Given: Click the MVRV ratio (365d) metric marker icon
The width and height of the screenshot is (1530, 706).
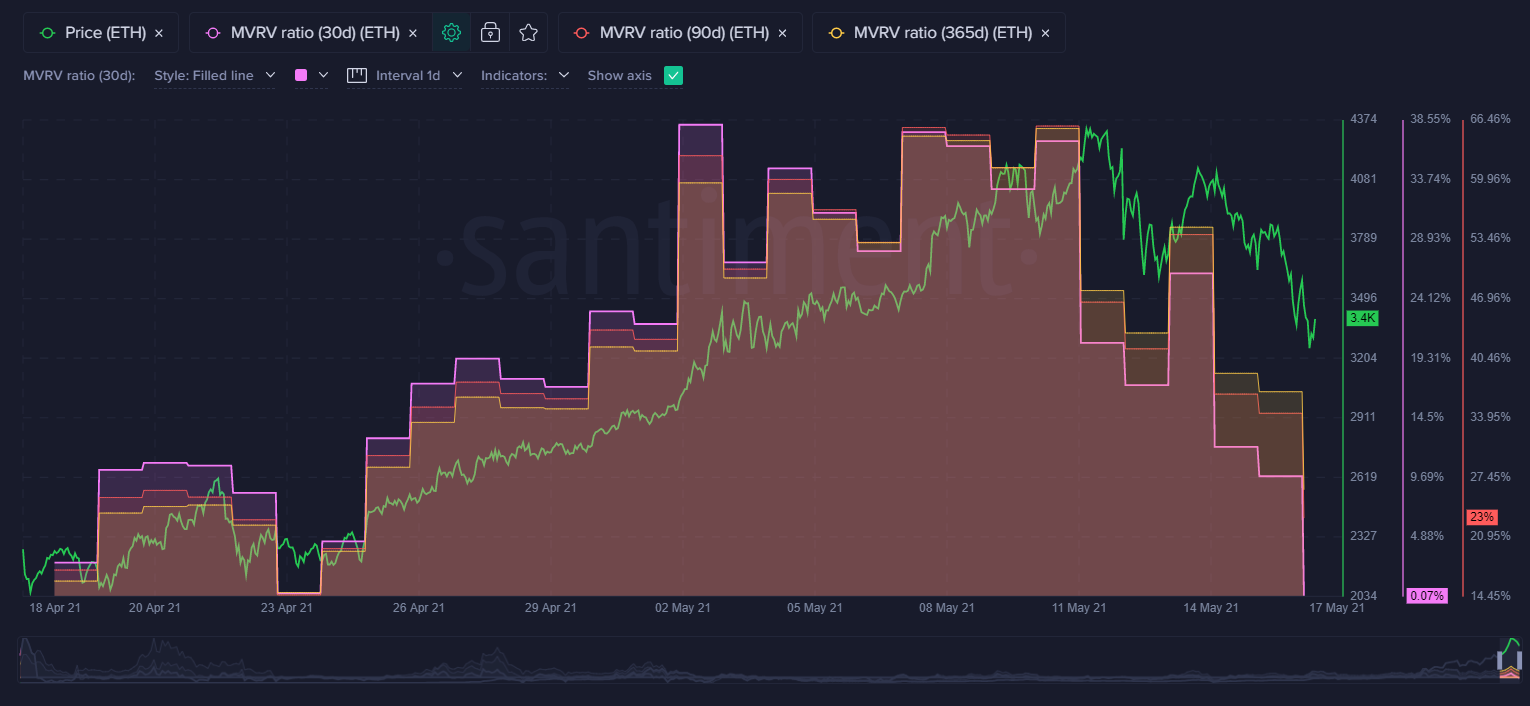Looking at the screenshot, I should coord(836,32).
